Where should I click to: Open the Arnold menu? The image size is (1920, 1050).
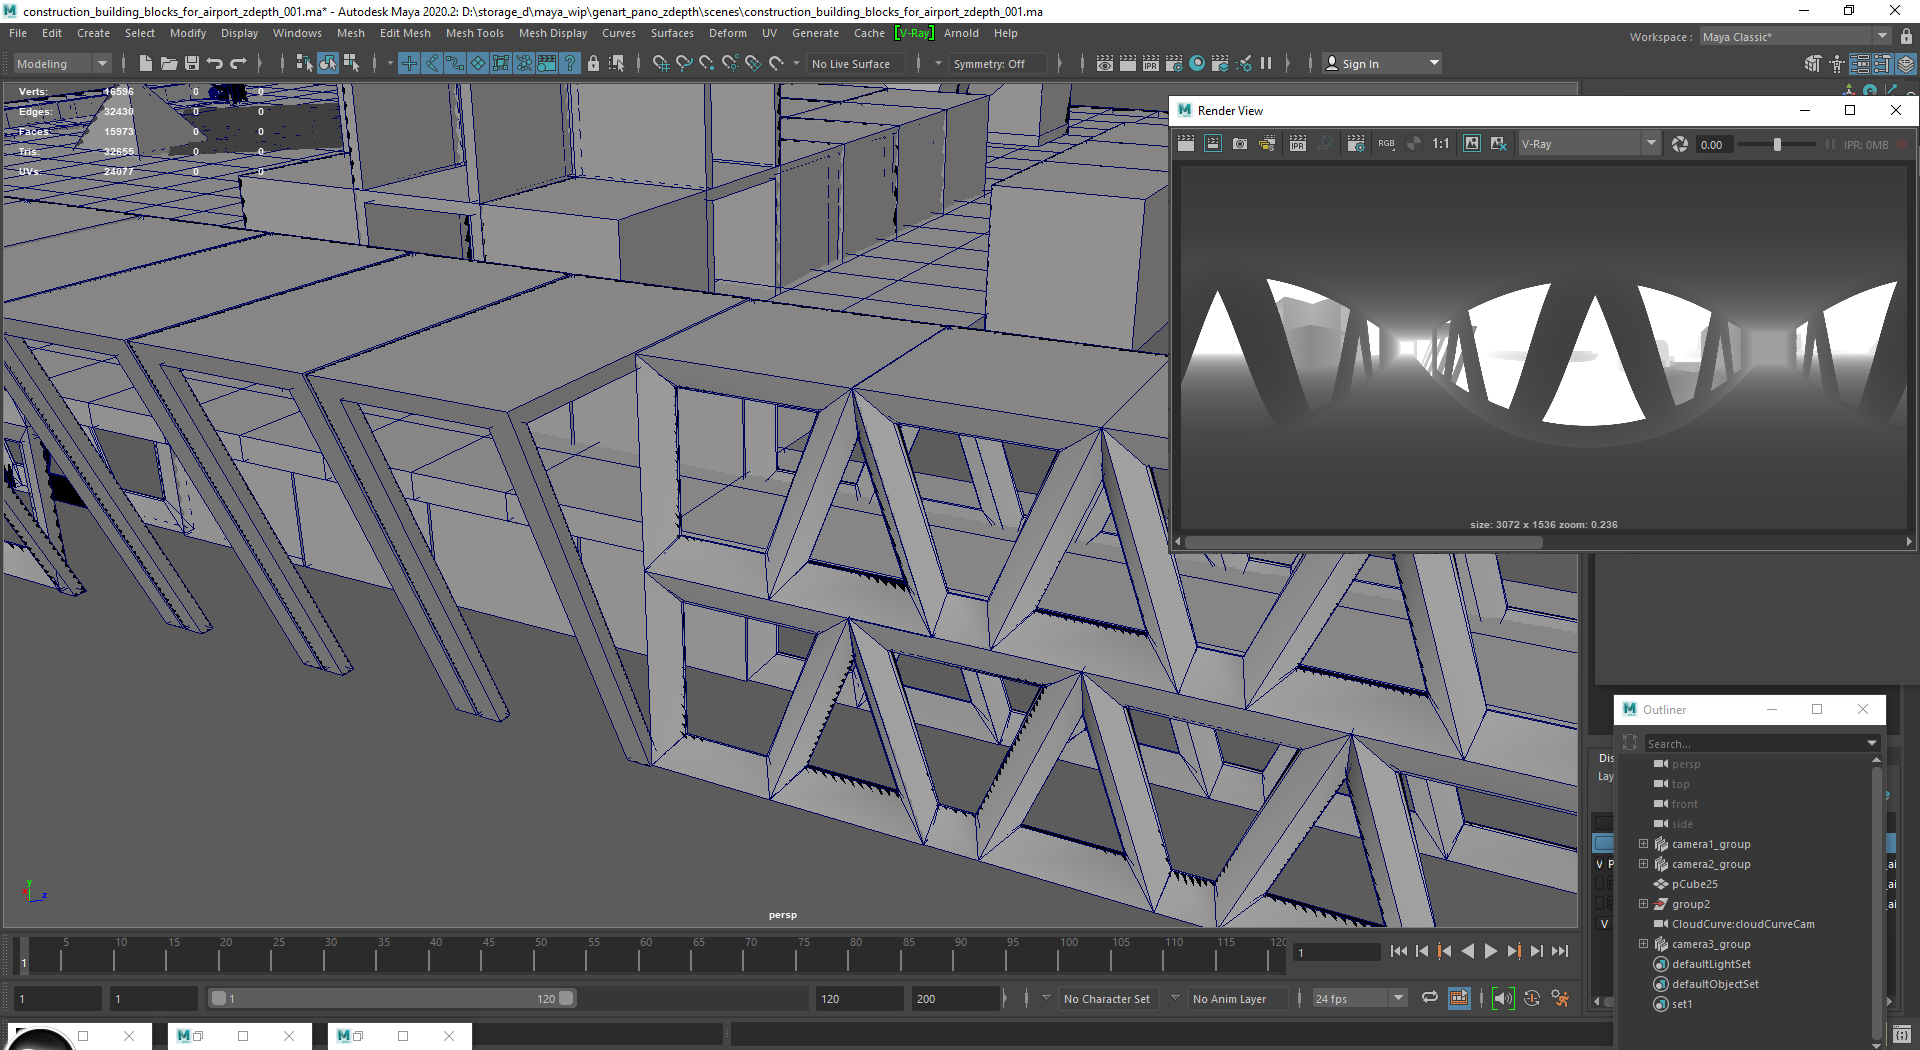tap(961, 33)
